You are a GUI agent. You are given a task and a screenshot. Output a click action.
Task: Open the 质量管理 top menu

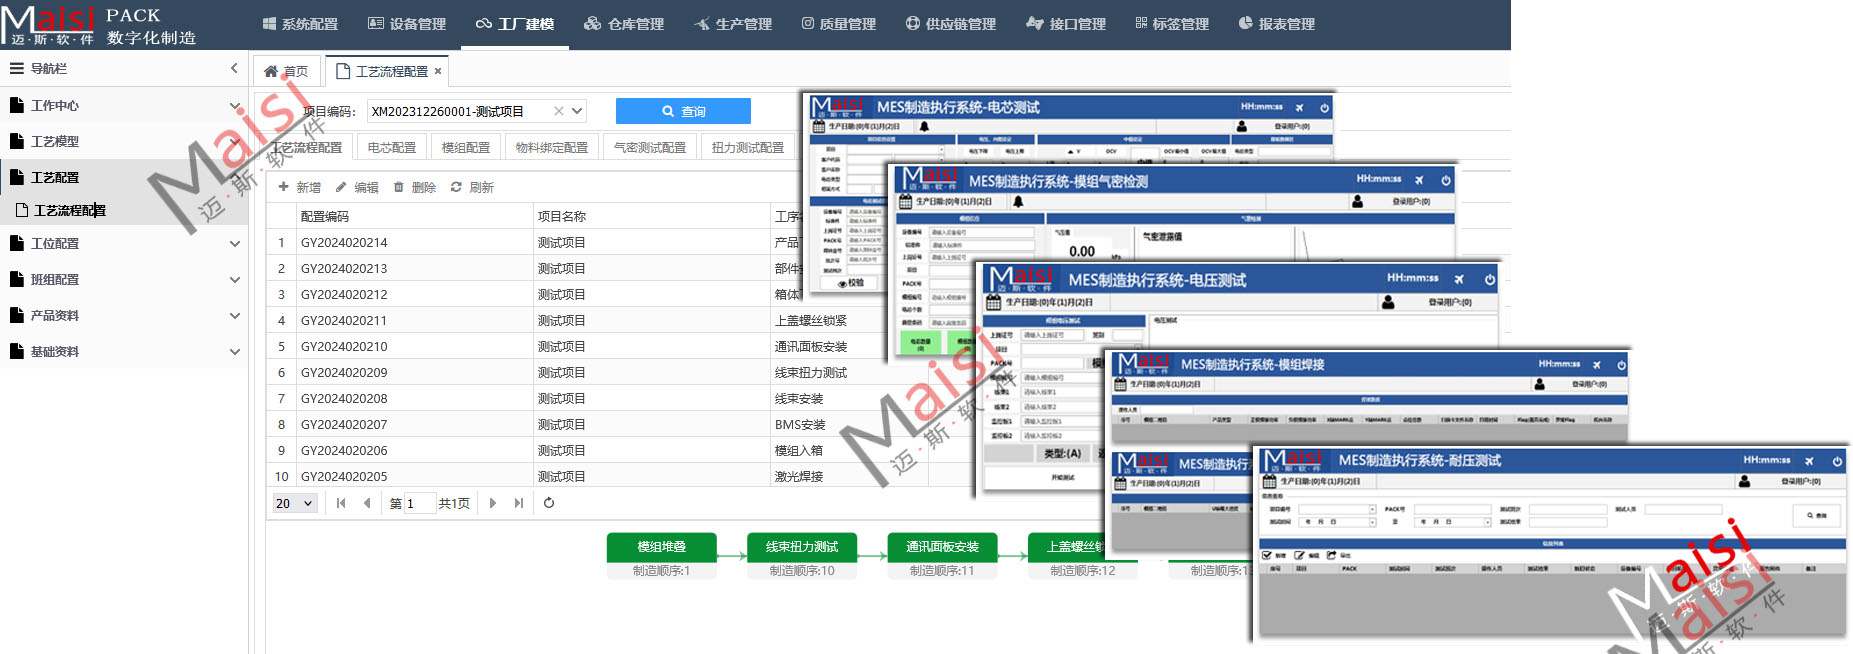point(838,24)
